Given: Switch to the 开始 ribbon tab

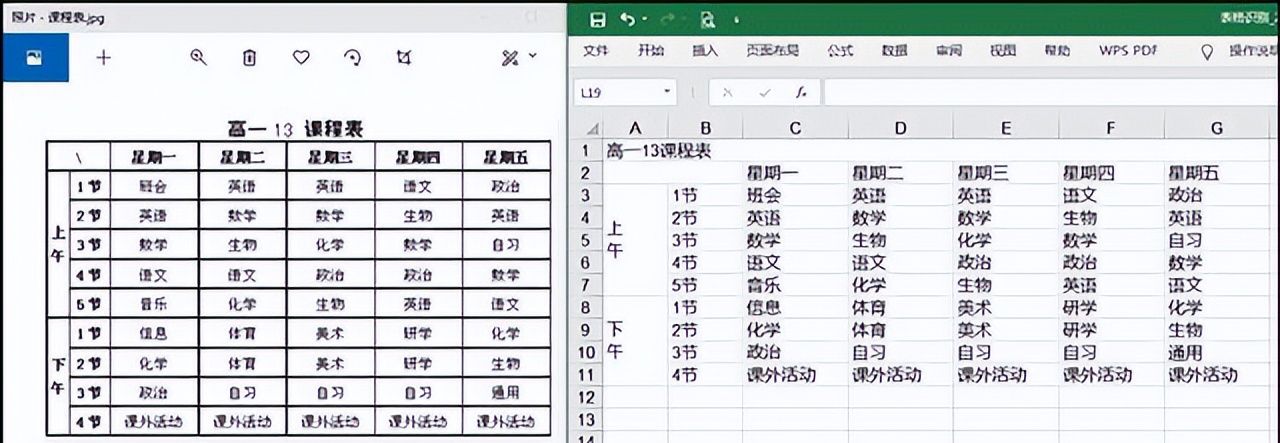Looking at the screenshot, I should [x=651, y=50].
